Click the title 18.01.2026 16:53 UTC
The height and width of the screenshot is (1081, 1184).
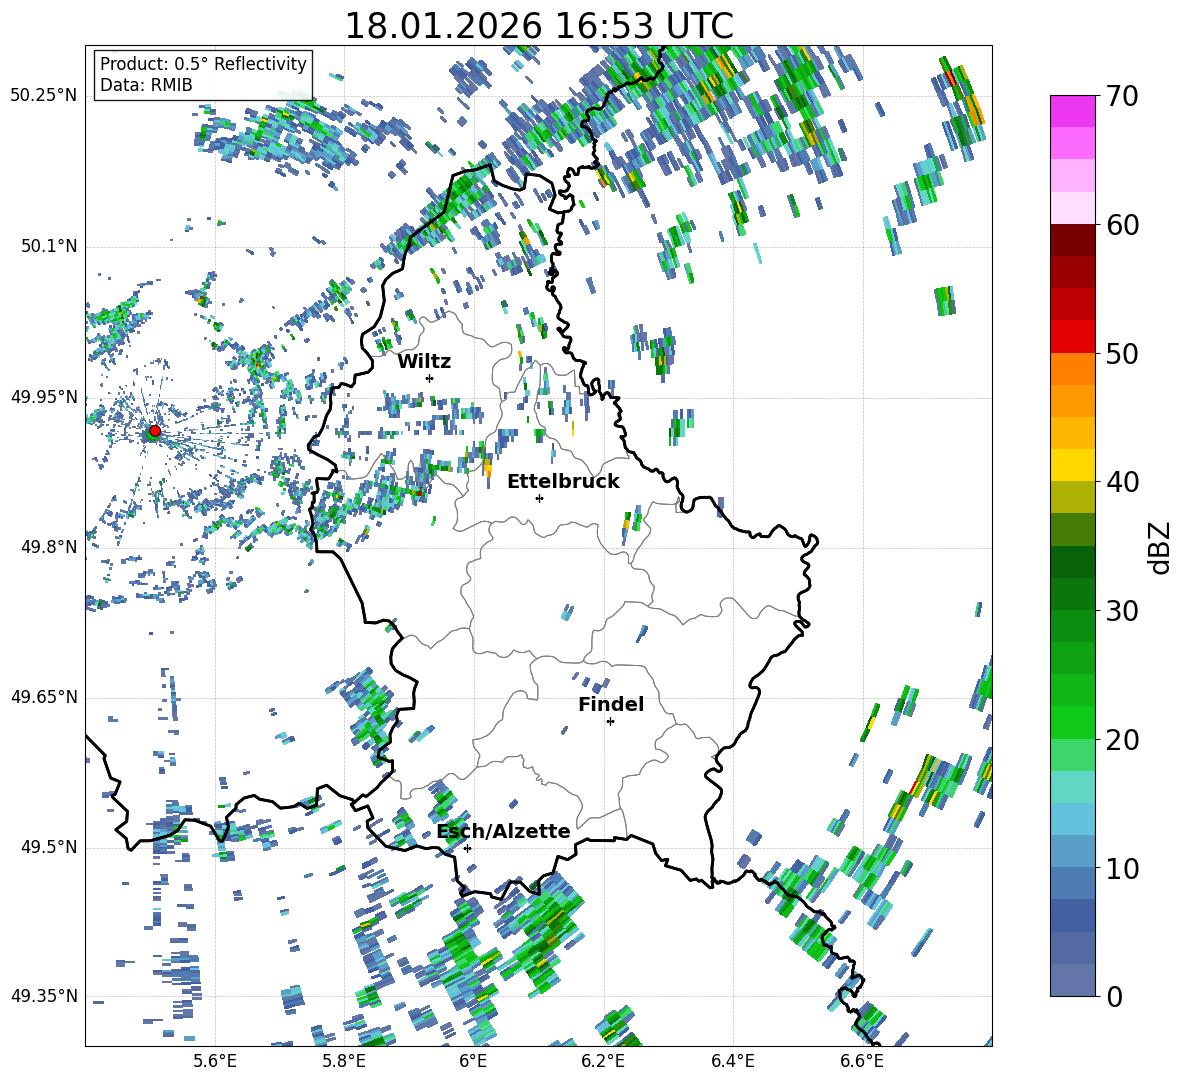539,26
